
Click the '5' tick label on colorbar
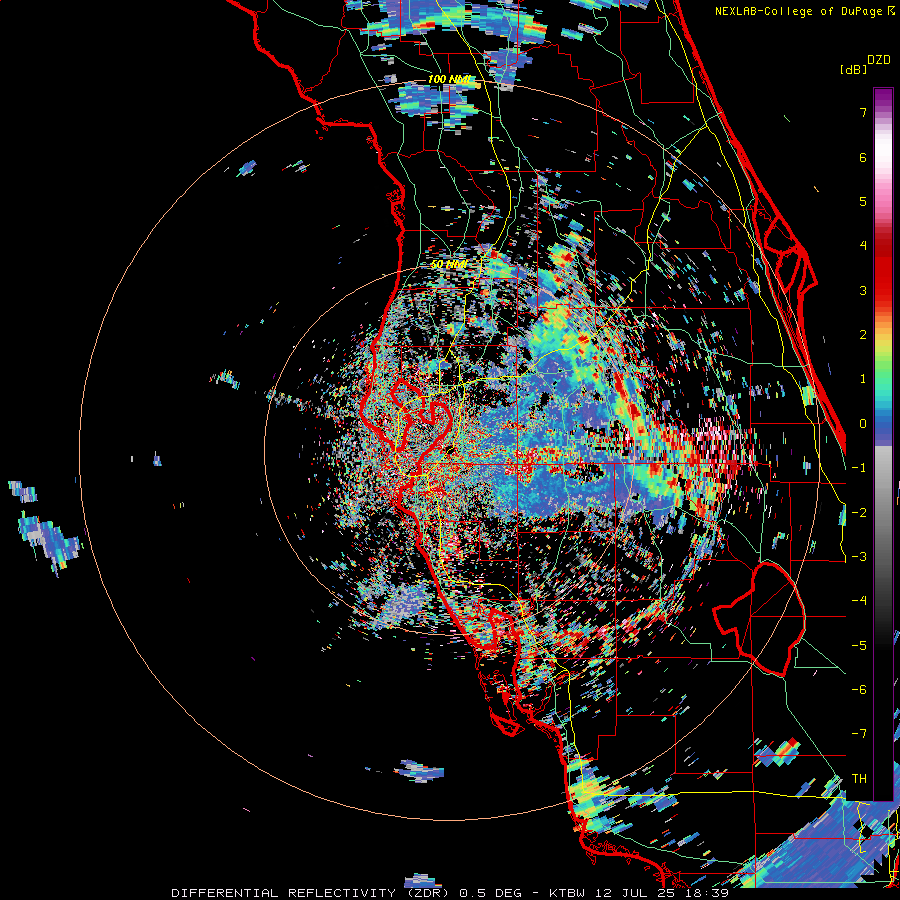click(863, 201)
